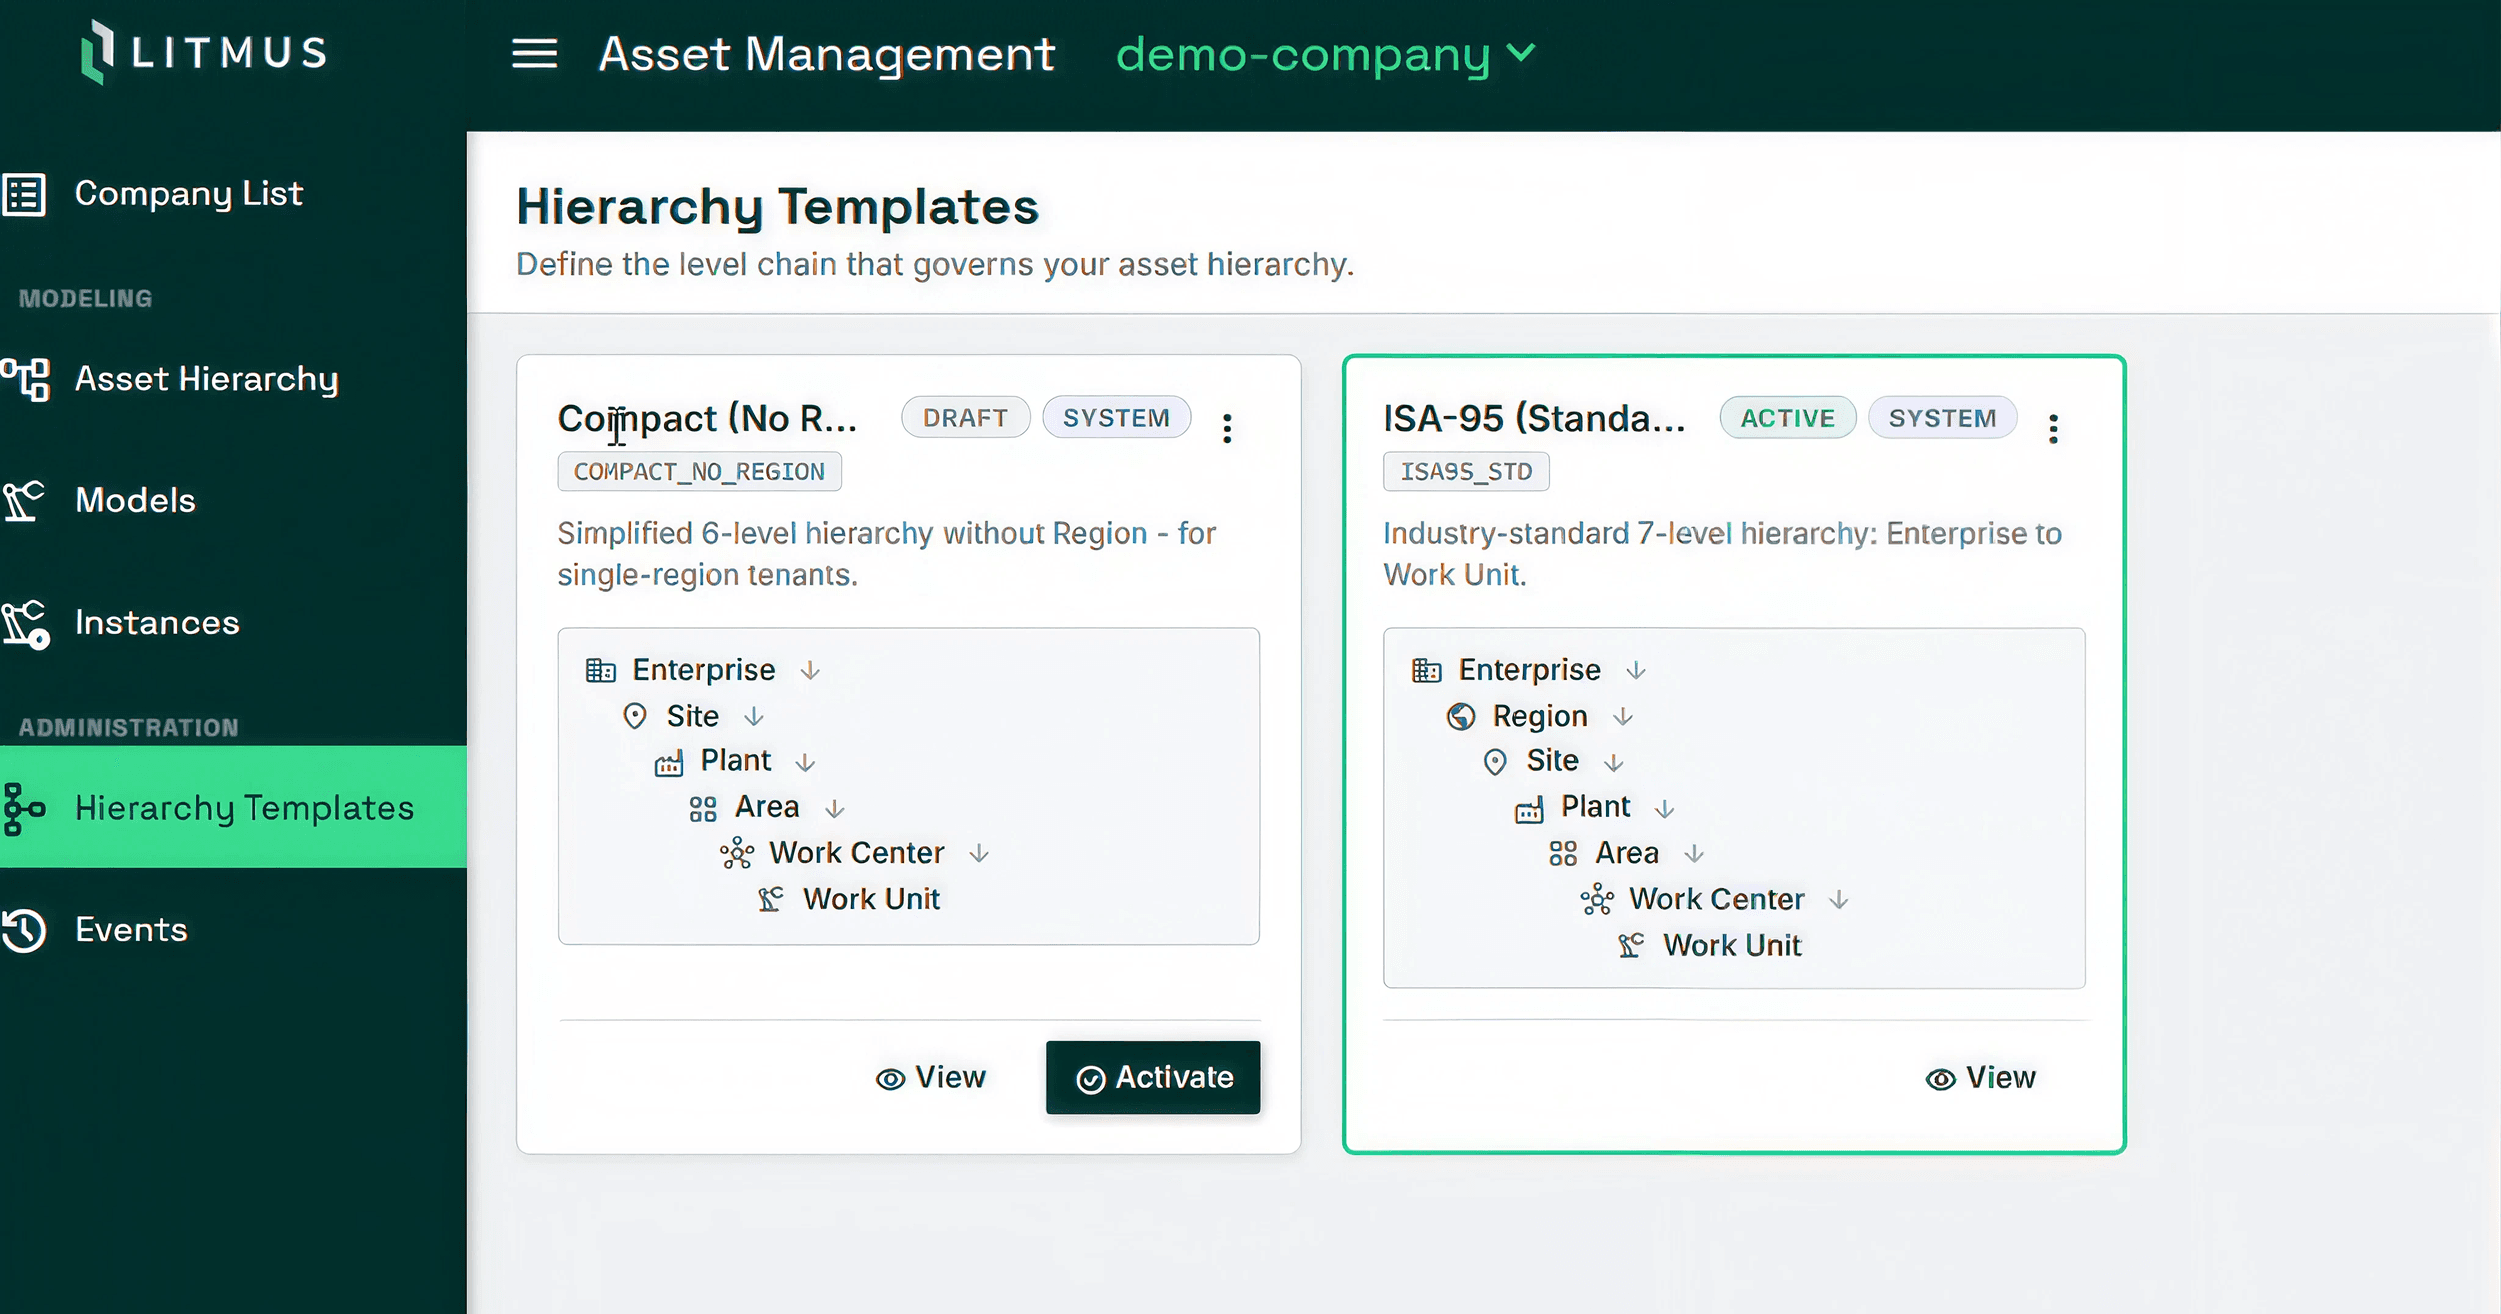This screenshot has width=2501, height=1314.
Task: Click the DRAFT badge on Compact card
Action: point(965,418)
